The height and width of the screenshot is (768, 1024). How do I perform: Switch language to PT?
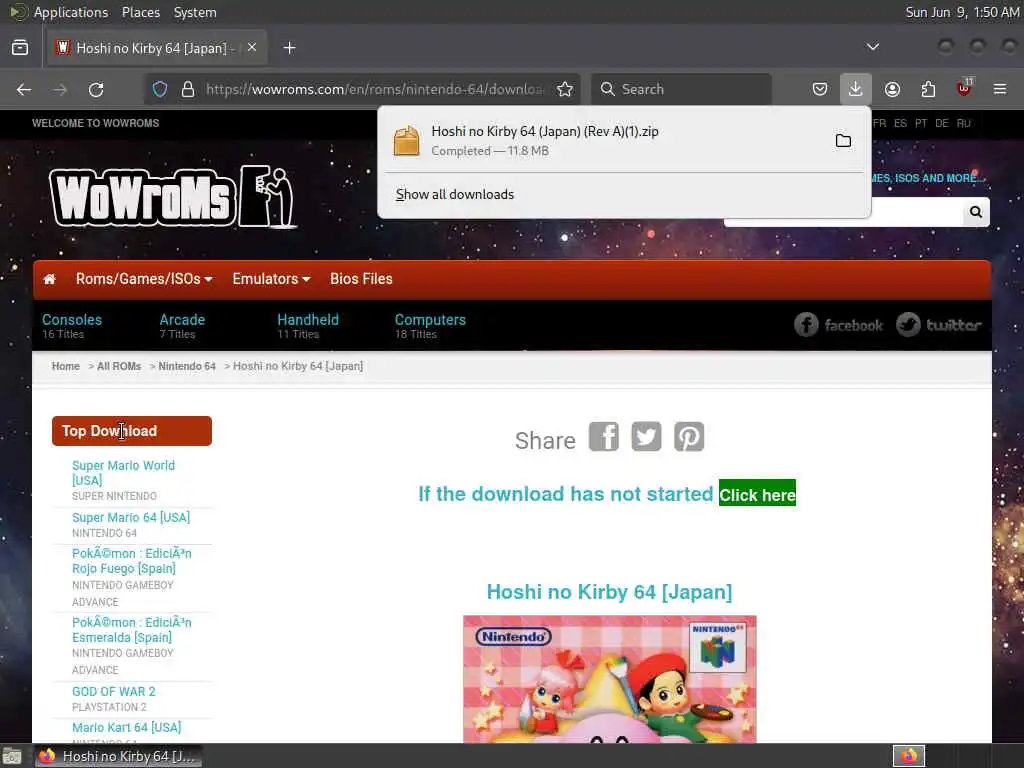921,123
